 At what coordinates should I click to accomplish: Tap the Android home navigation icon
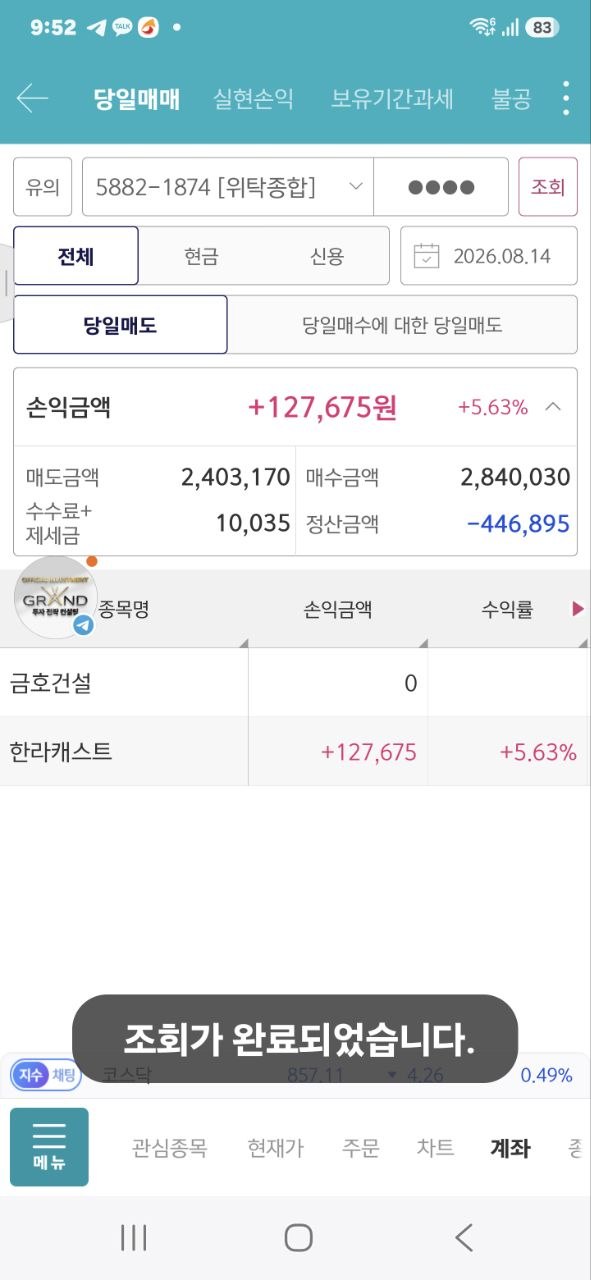[x=298, y=1238]
